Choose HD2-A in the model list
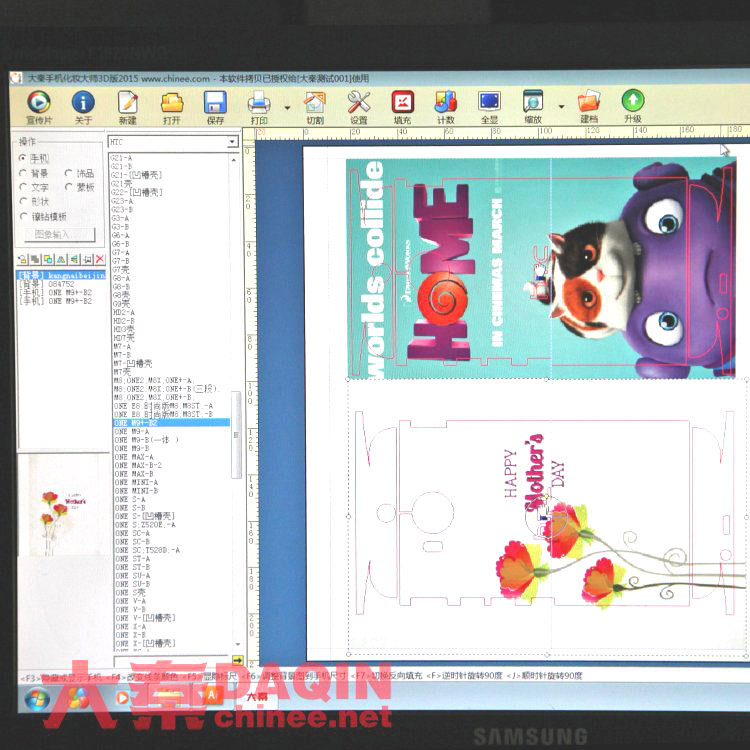 click(124, 312)
